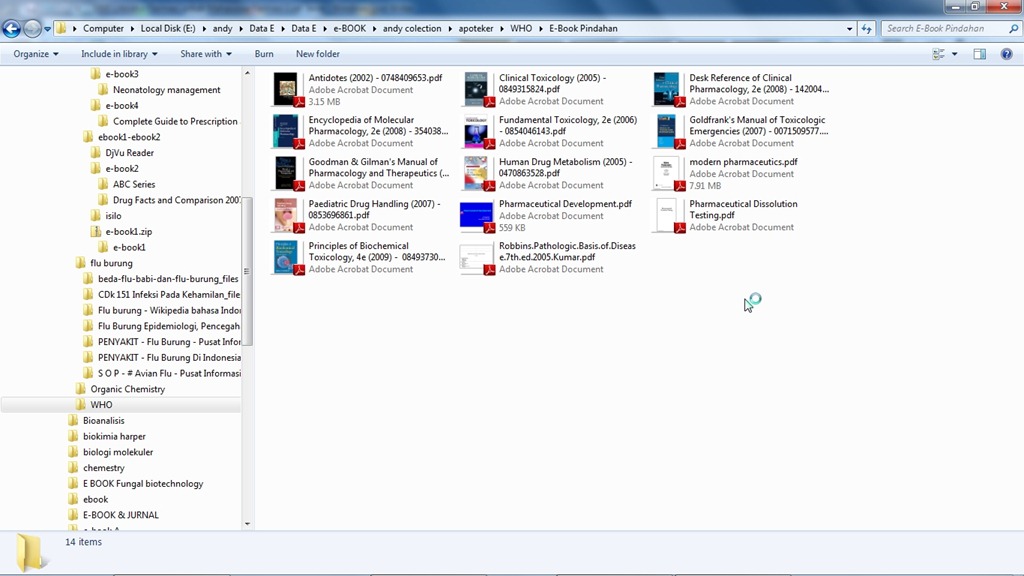Select isilo folder in tree
The height and width of the screenshot is (576, 1024).
113,216
